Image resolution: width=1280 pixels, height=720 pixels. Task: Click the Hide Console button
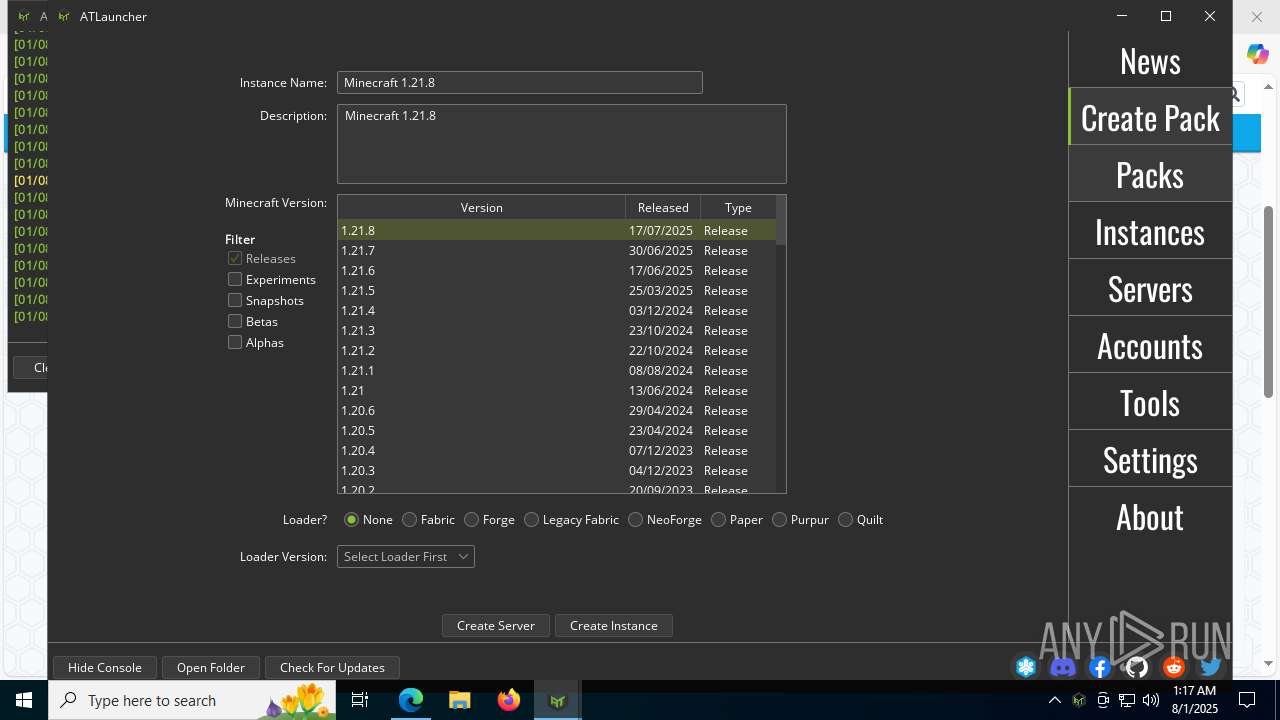pos(105,667)
